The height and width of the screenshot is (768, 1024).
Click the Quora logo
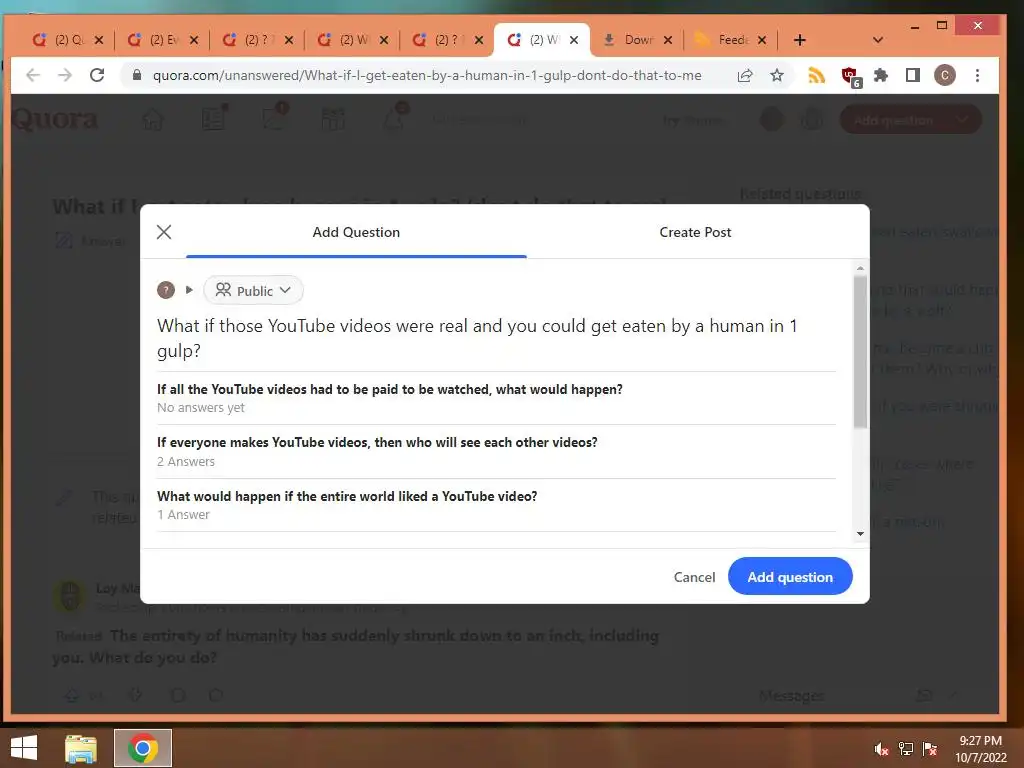55,120
